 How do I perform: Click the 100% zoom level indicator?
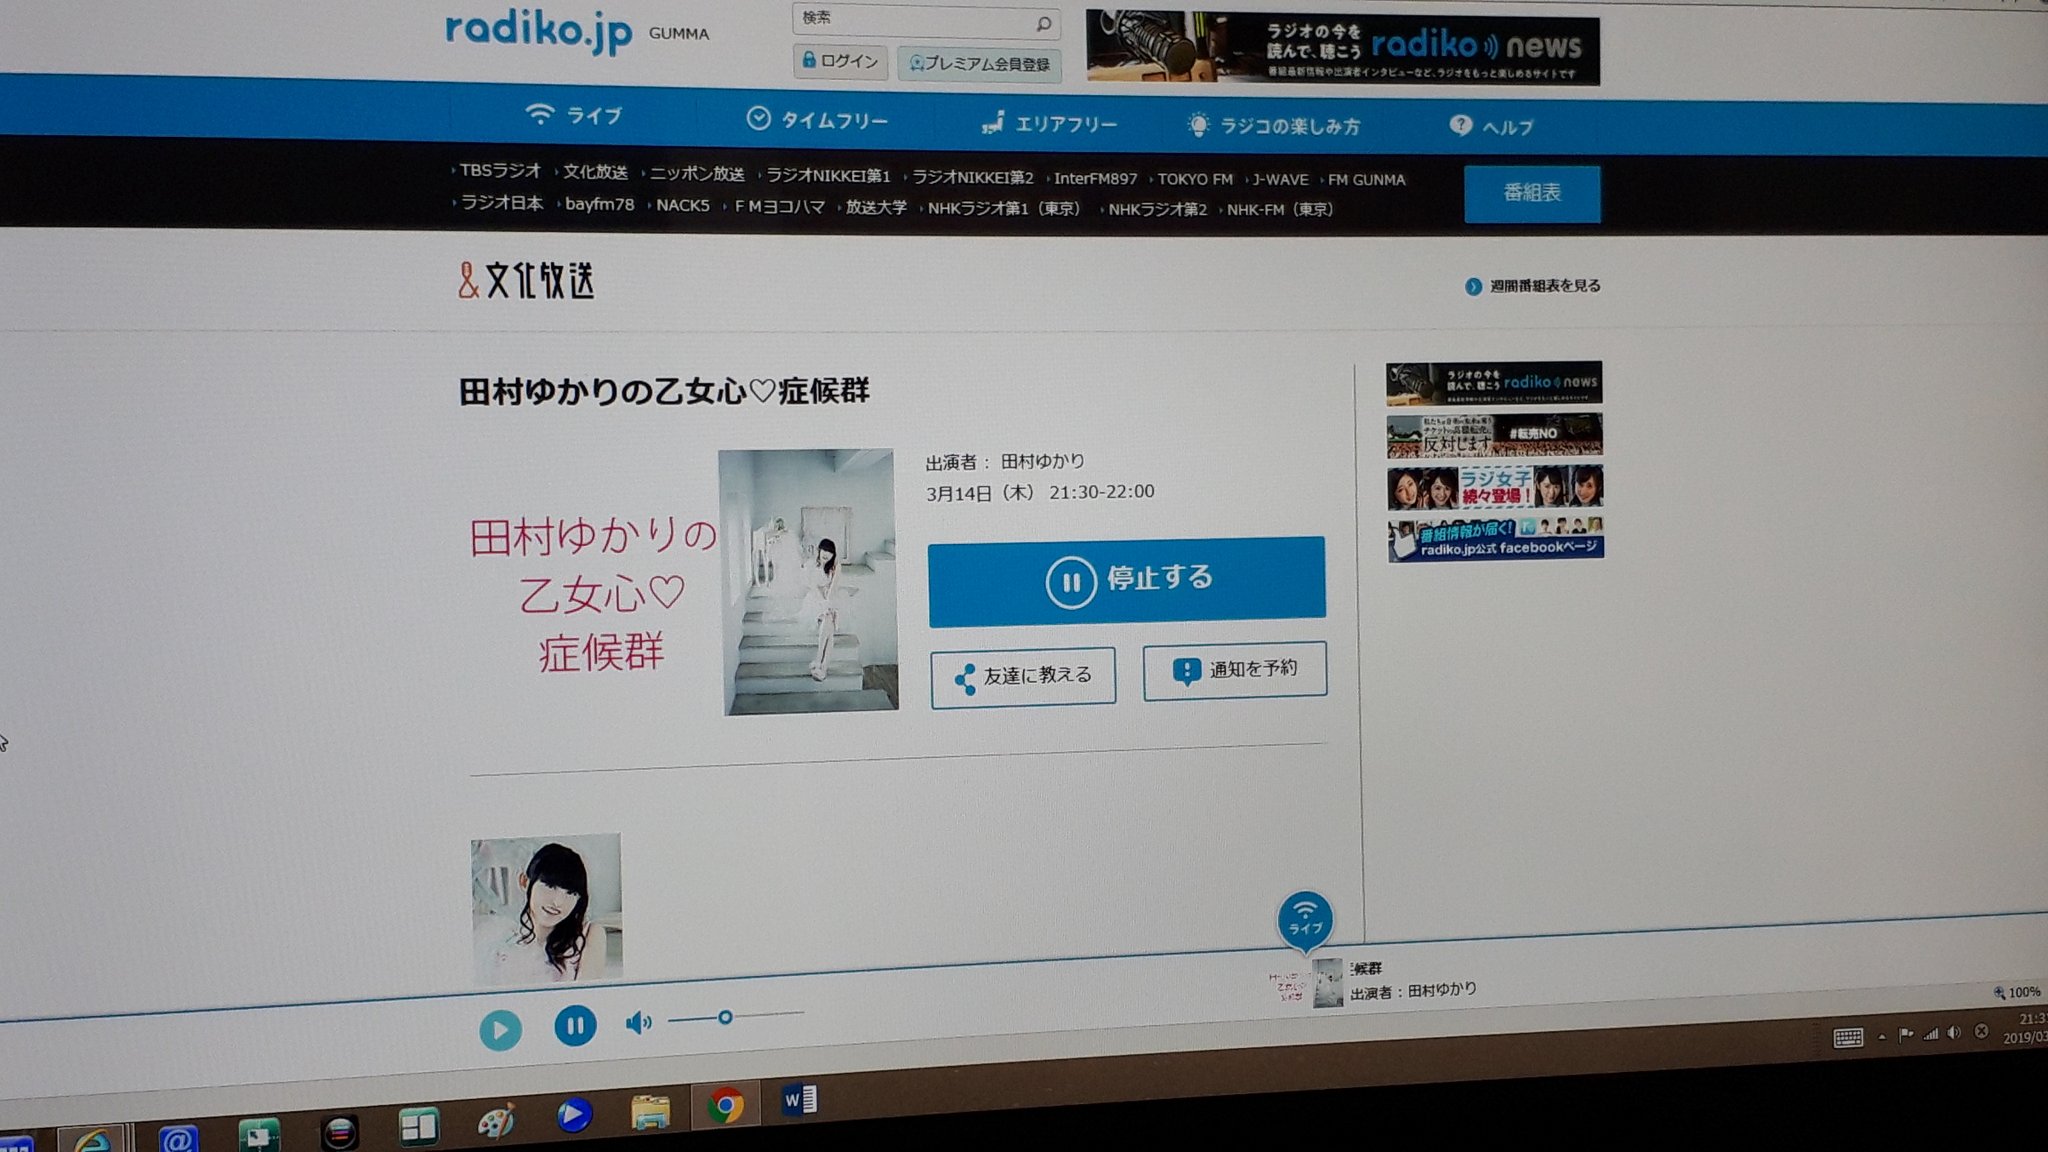[x=2018, y=992]
